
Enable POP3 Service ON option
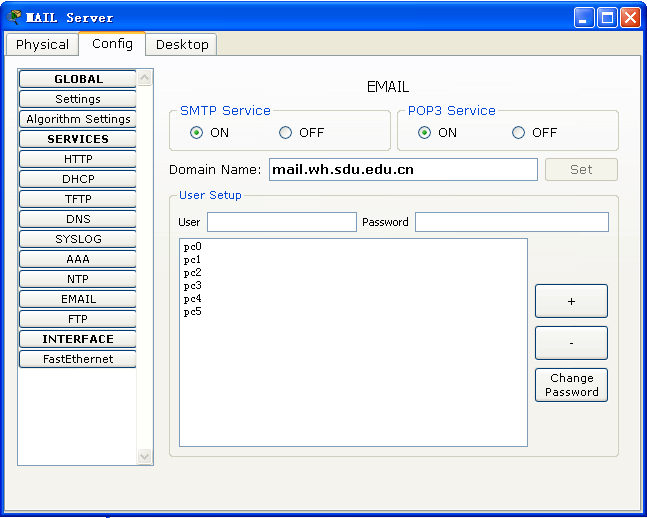pos(425,132)
